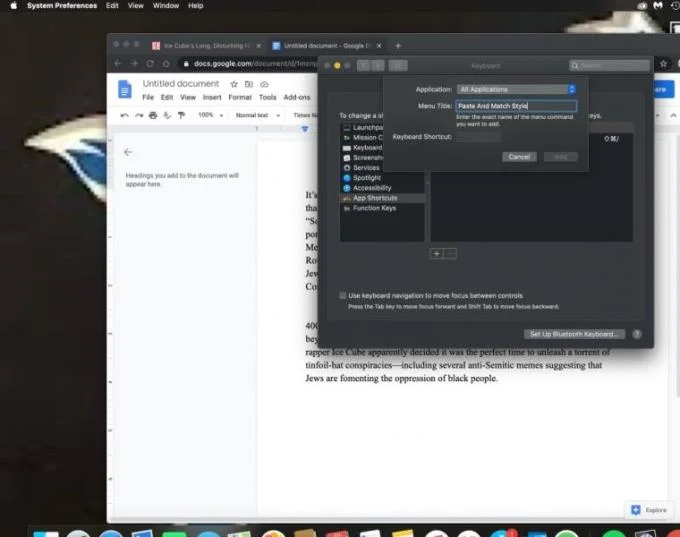680x537 pixels.
Task: Open System Preferences menu in menu bar
Action: 62,6
